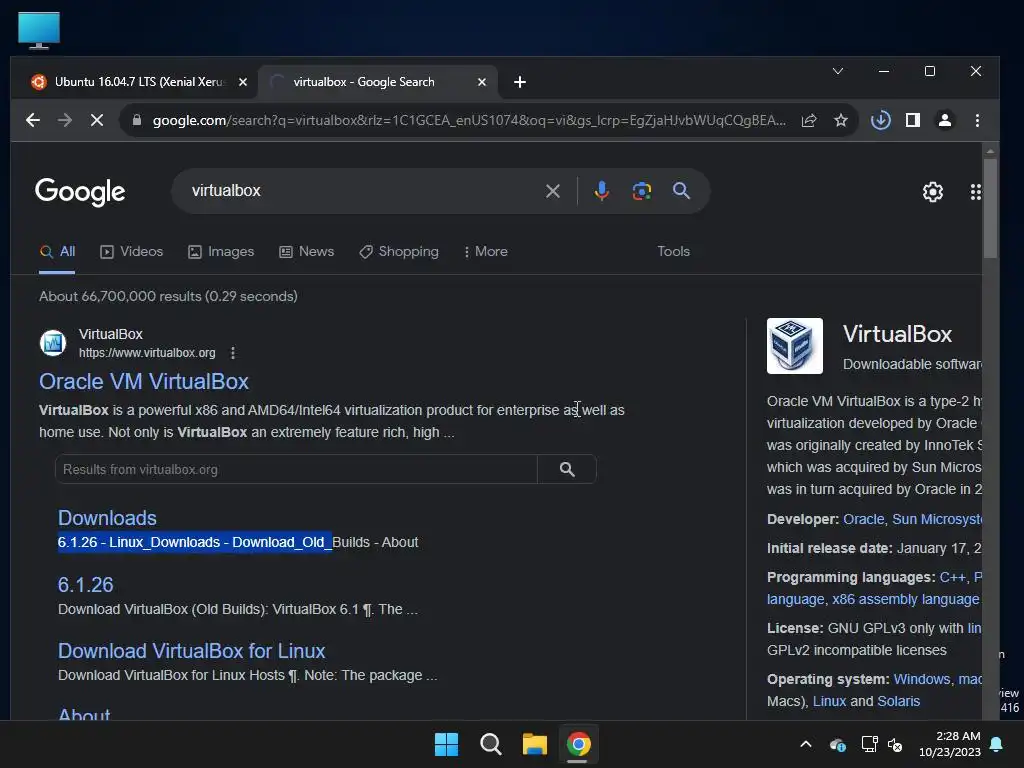Viewport: 1024px width, 768px height.
Task: Stop page loading with X button
Action: pos(97,120)
